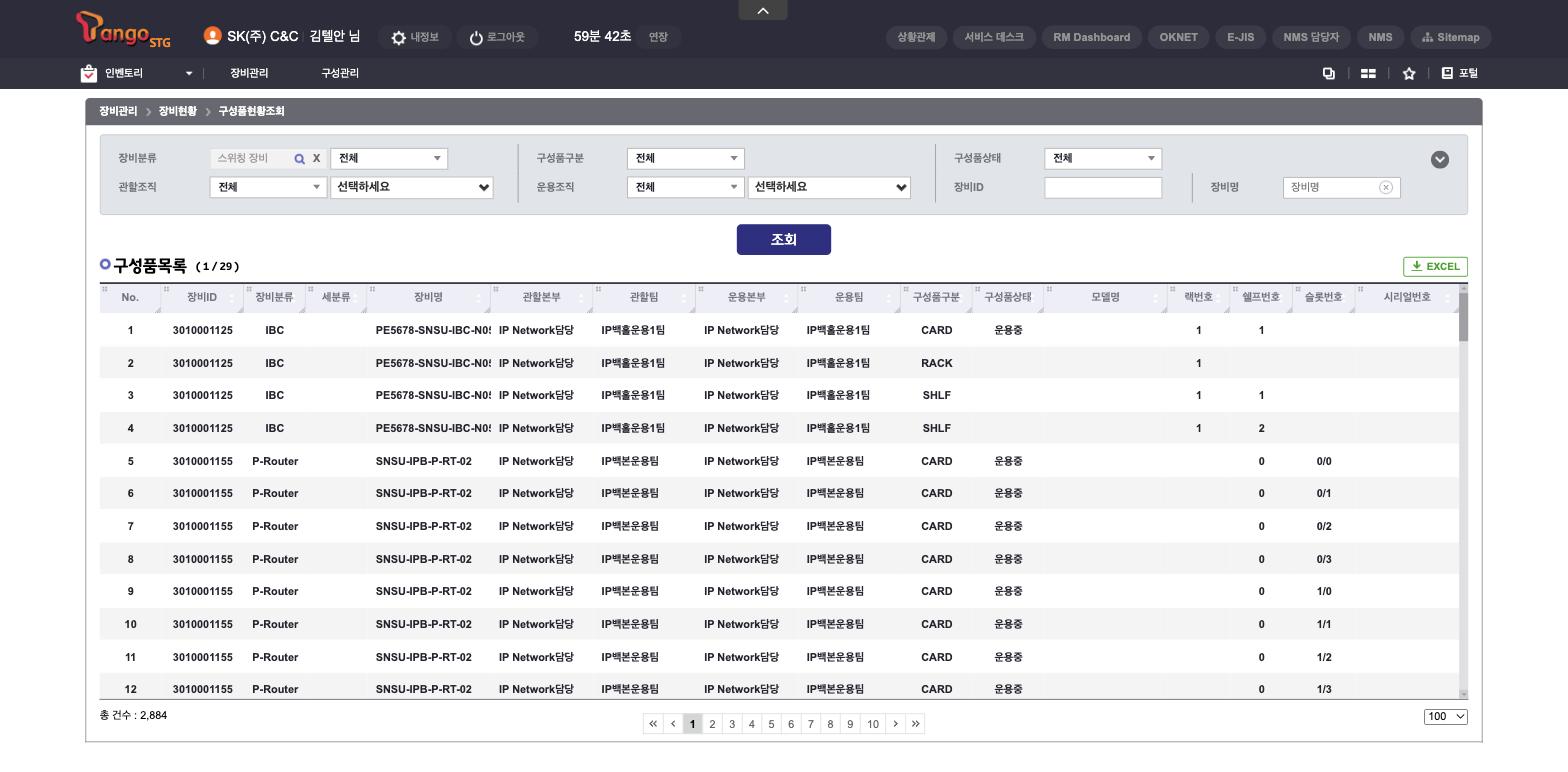Clear 장비분류 field with the X icon
The width and height of the screenshot is (1568, 772).
point(316,159)
